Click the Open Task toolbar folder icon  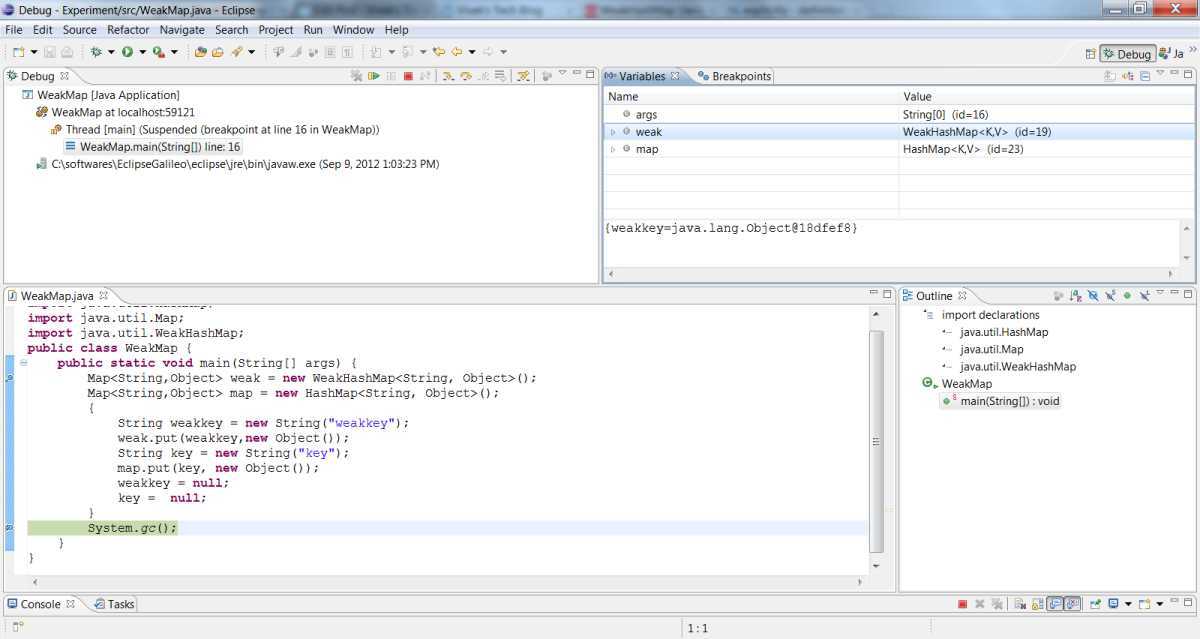217,52
